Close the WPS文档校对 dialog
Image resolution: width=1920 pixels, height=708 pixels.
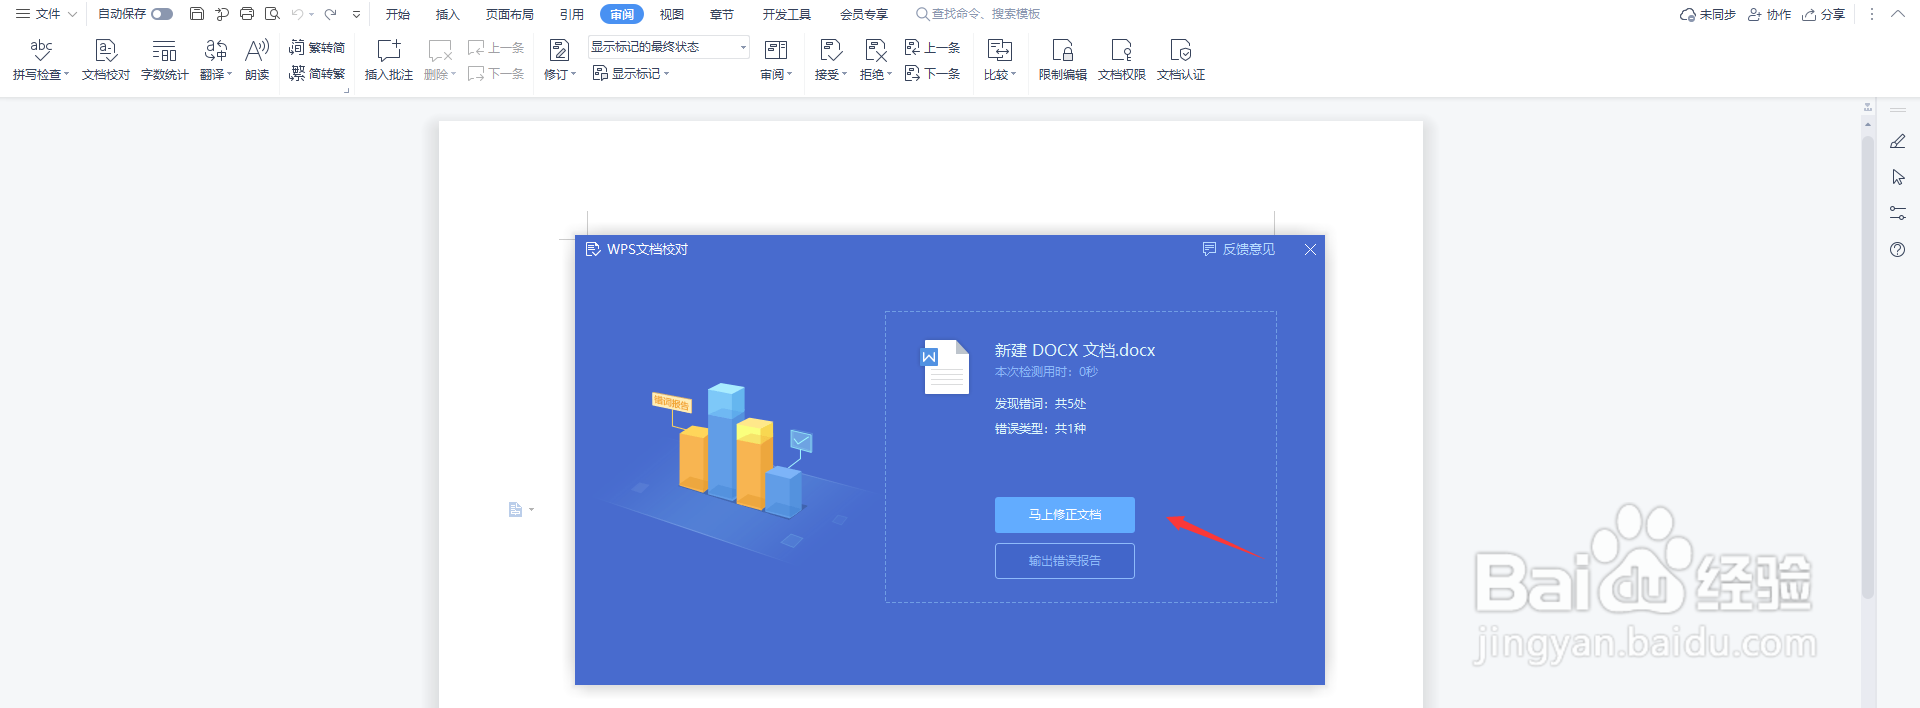point(1310,249)
